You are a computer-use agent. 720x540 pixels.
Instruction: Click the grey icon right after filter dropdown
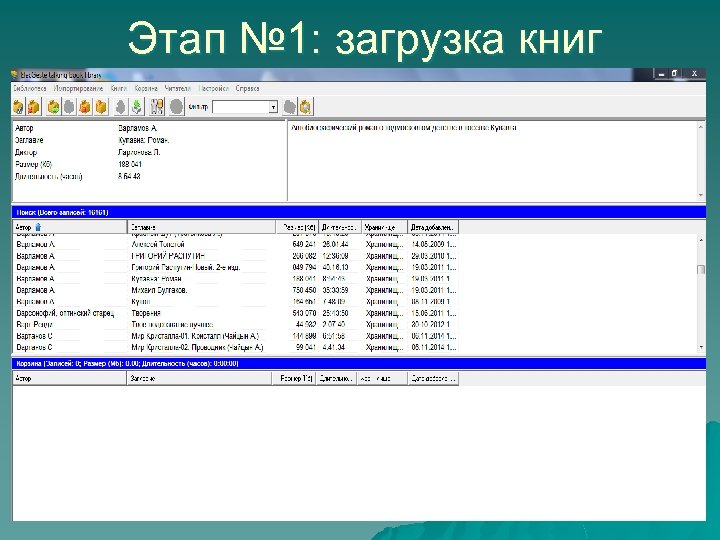tap(289, 107)
